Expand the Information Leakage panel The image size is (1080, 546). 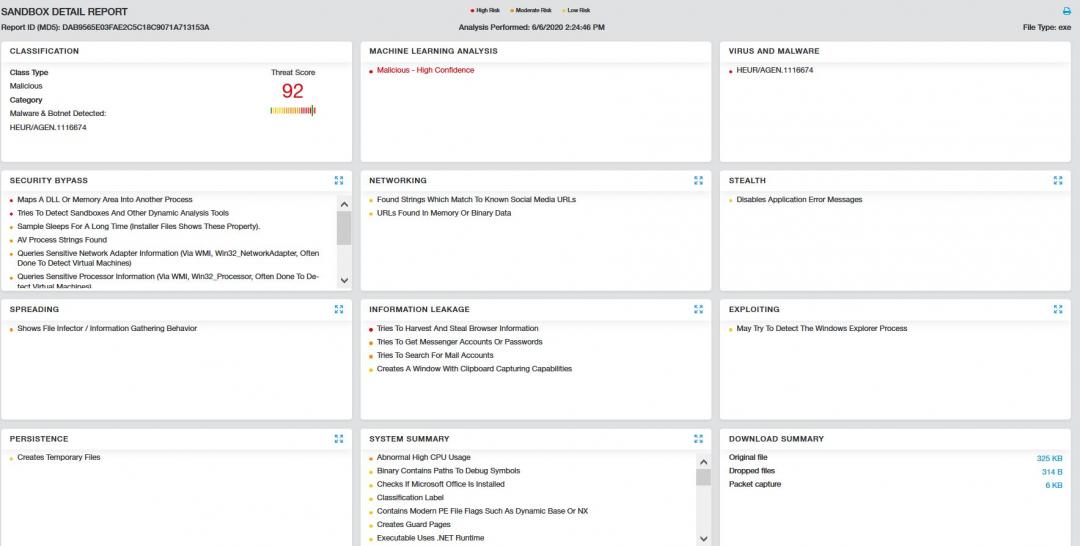point(698,310)
